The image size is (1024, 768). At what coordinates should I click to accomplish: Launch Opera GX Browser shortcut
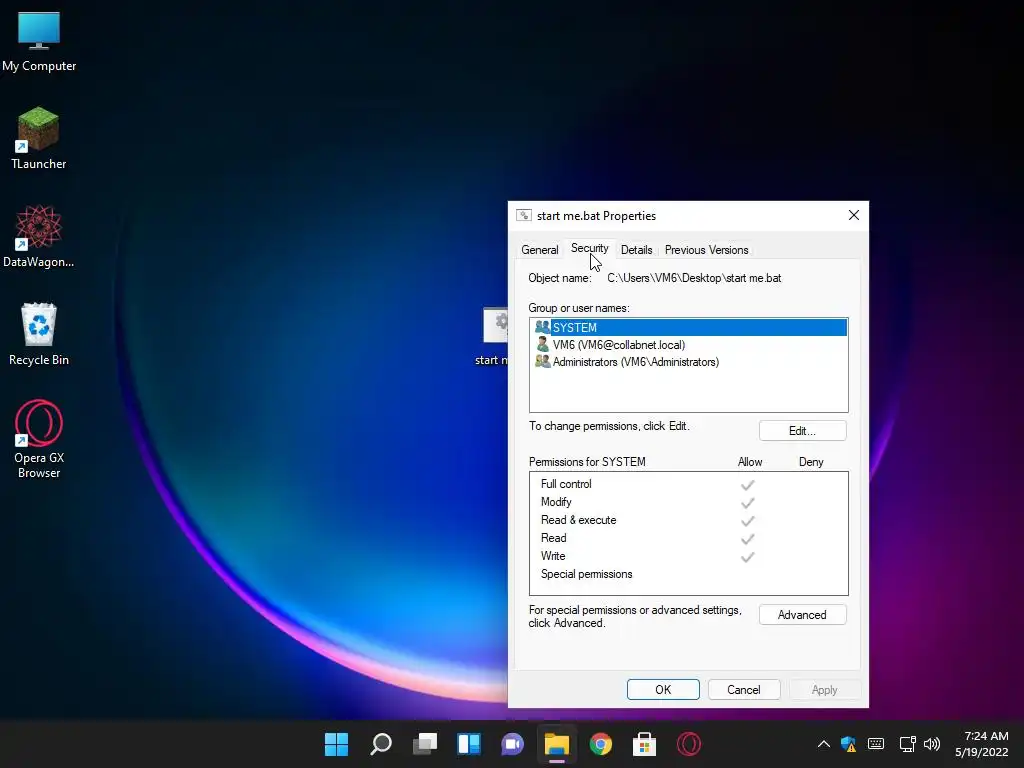point(39,439)
